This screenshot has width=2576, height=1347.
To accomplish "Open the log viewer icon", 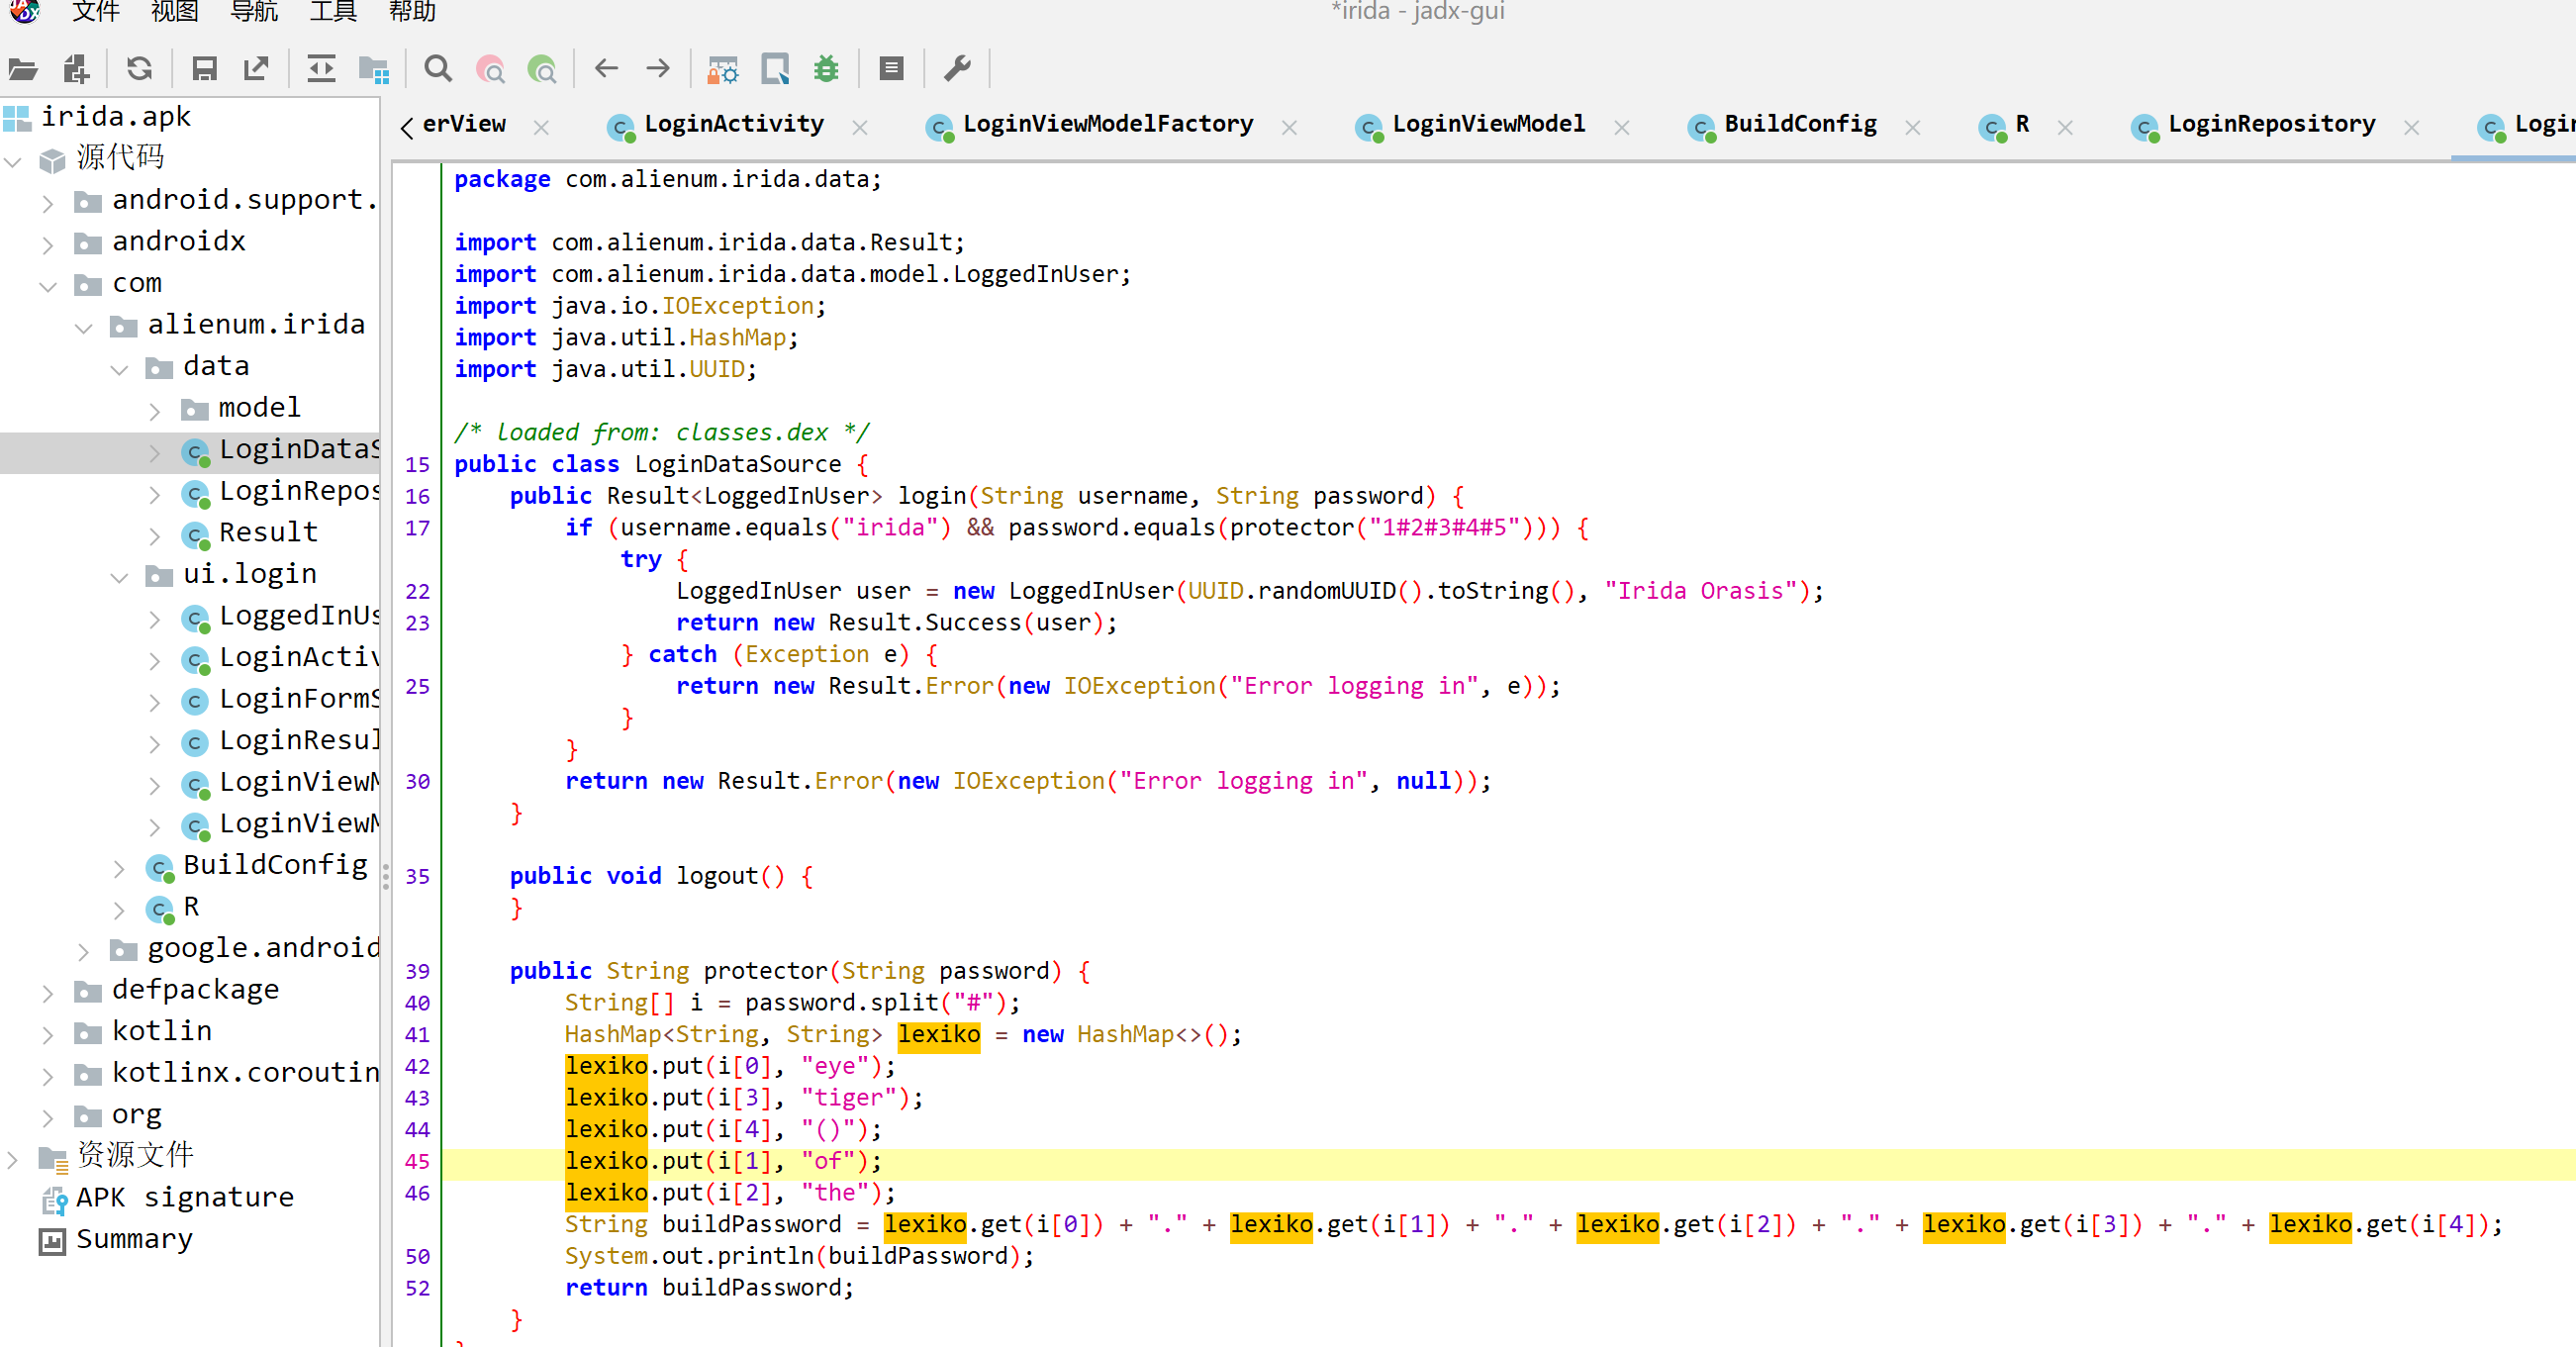I will [x=891, y=69].
